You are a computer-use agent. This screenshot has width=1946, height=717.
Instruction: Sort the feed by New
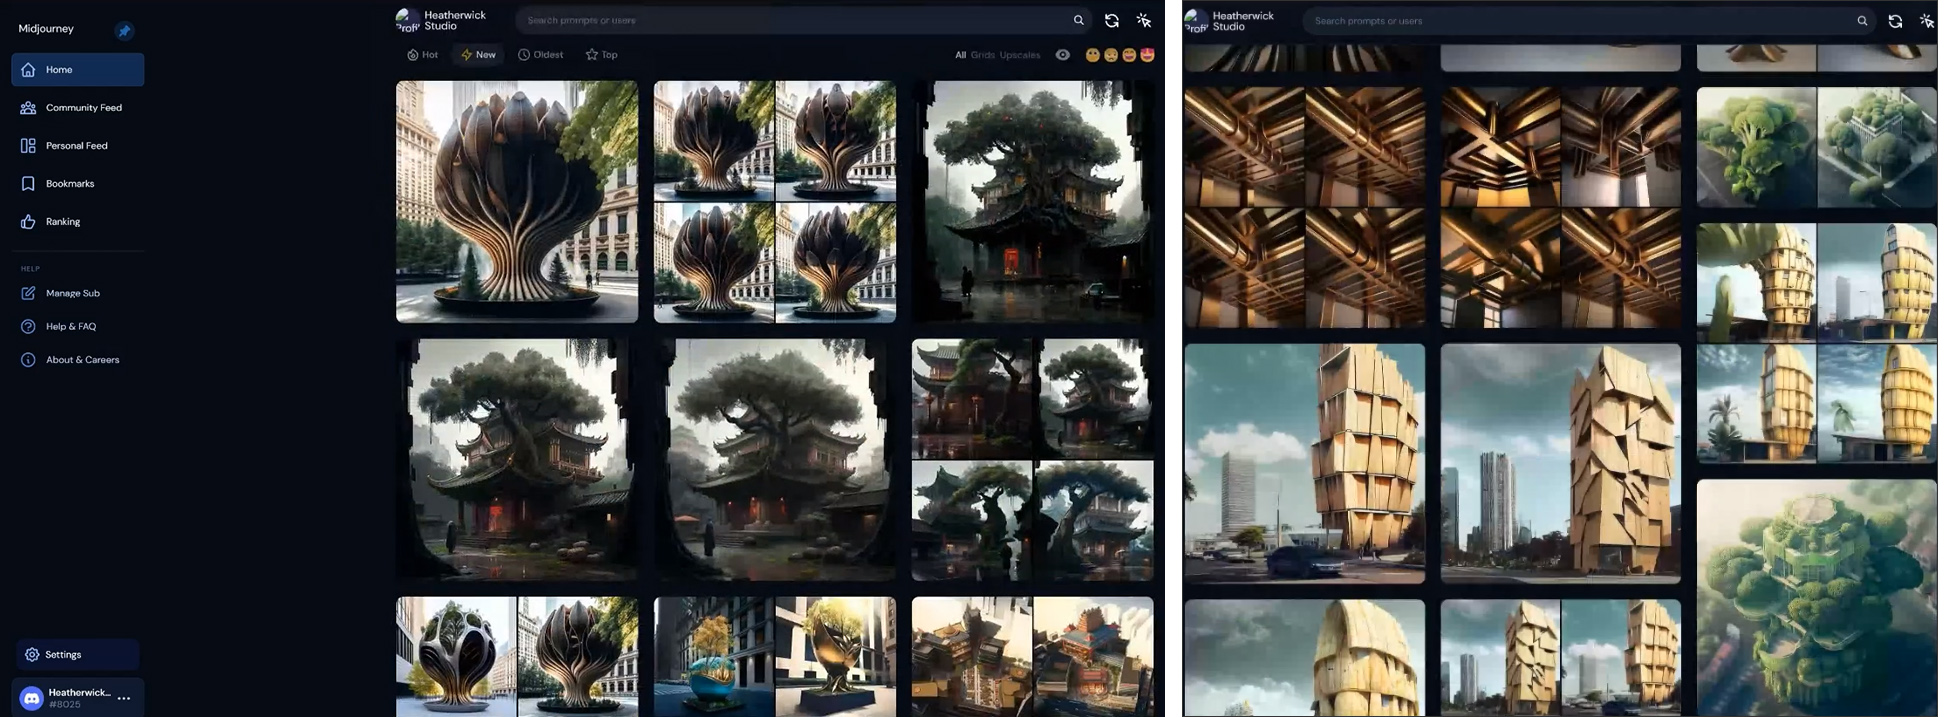click(478, 55)
